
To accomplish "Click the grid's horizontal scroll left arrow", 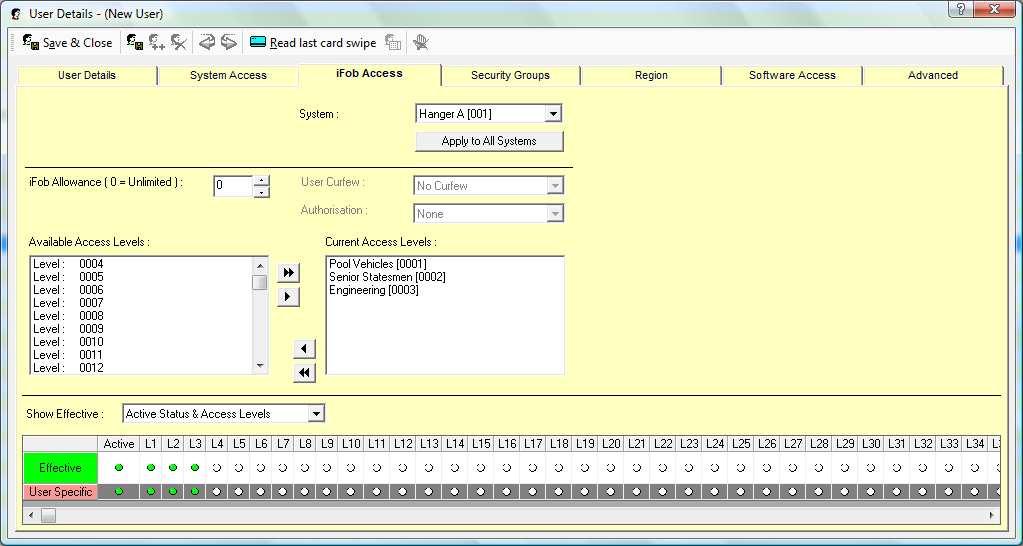I will (x=31, y=515).
